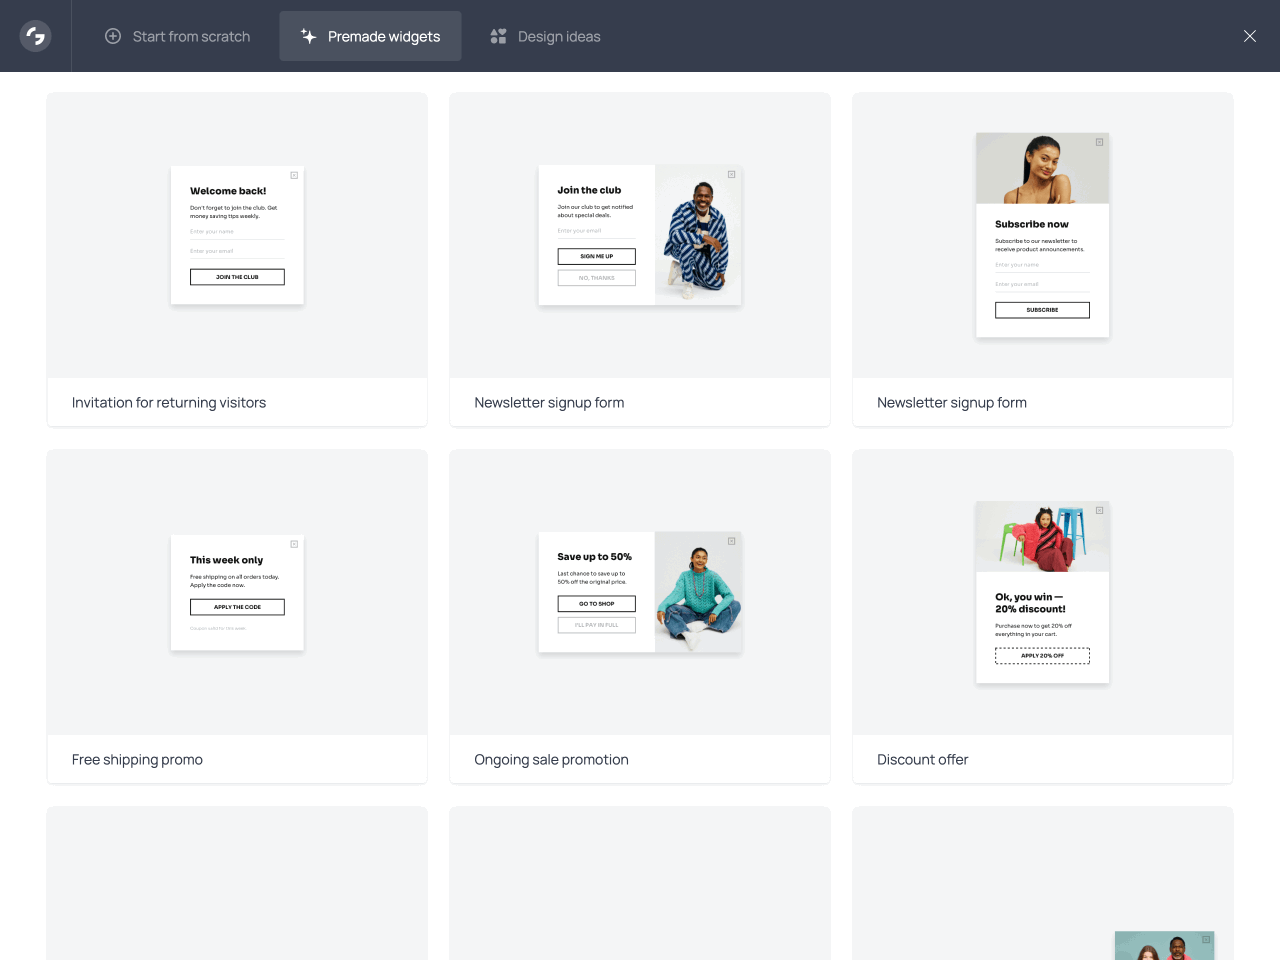Click the NO, THANKS link
The image size is (1280, 960).
pos(596,277)
